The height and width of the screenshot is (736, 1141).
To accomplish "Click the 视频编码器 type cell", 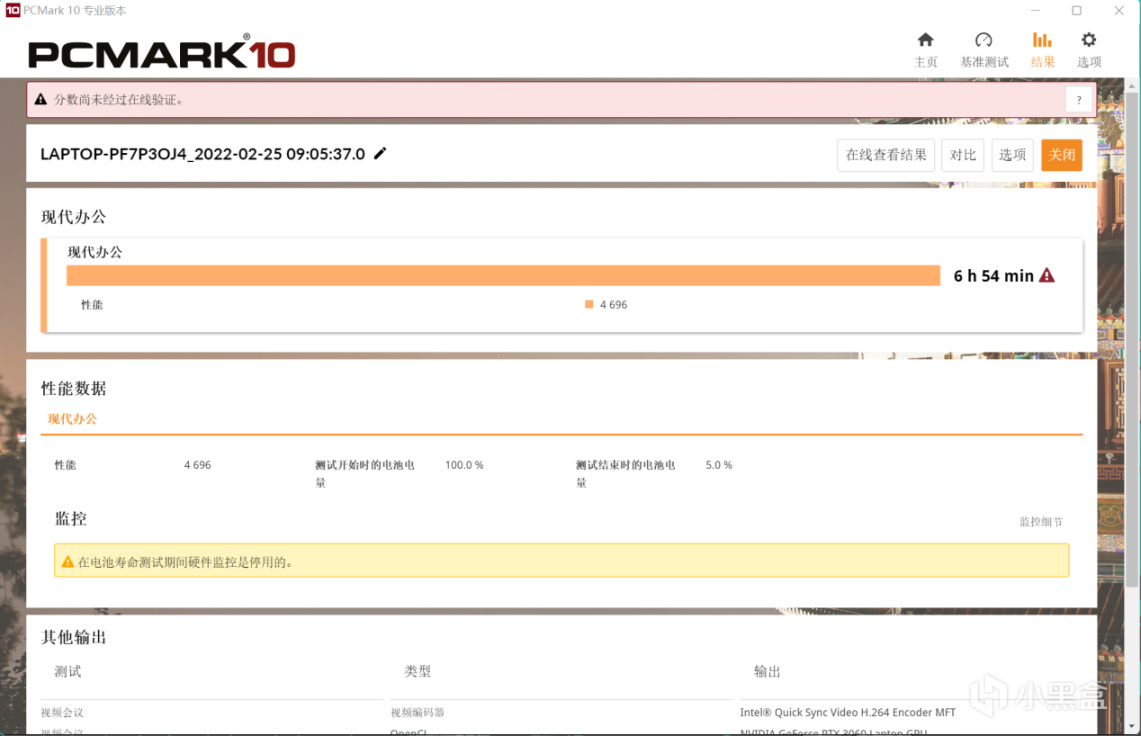I will [417, 712].
